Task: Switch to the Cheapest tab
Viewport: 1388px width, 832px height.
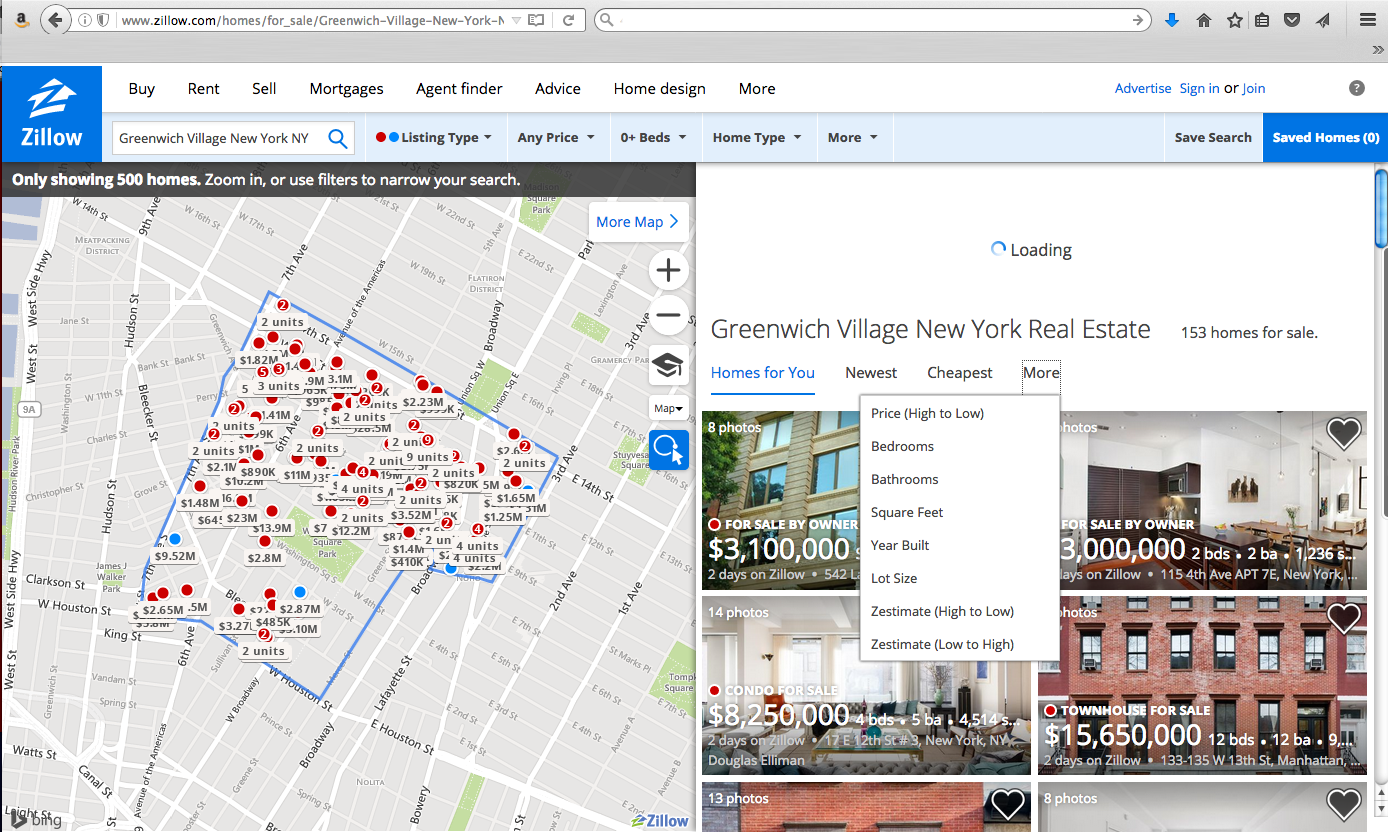Action: click(x=959, y=373)
